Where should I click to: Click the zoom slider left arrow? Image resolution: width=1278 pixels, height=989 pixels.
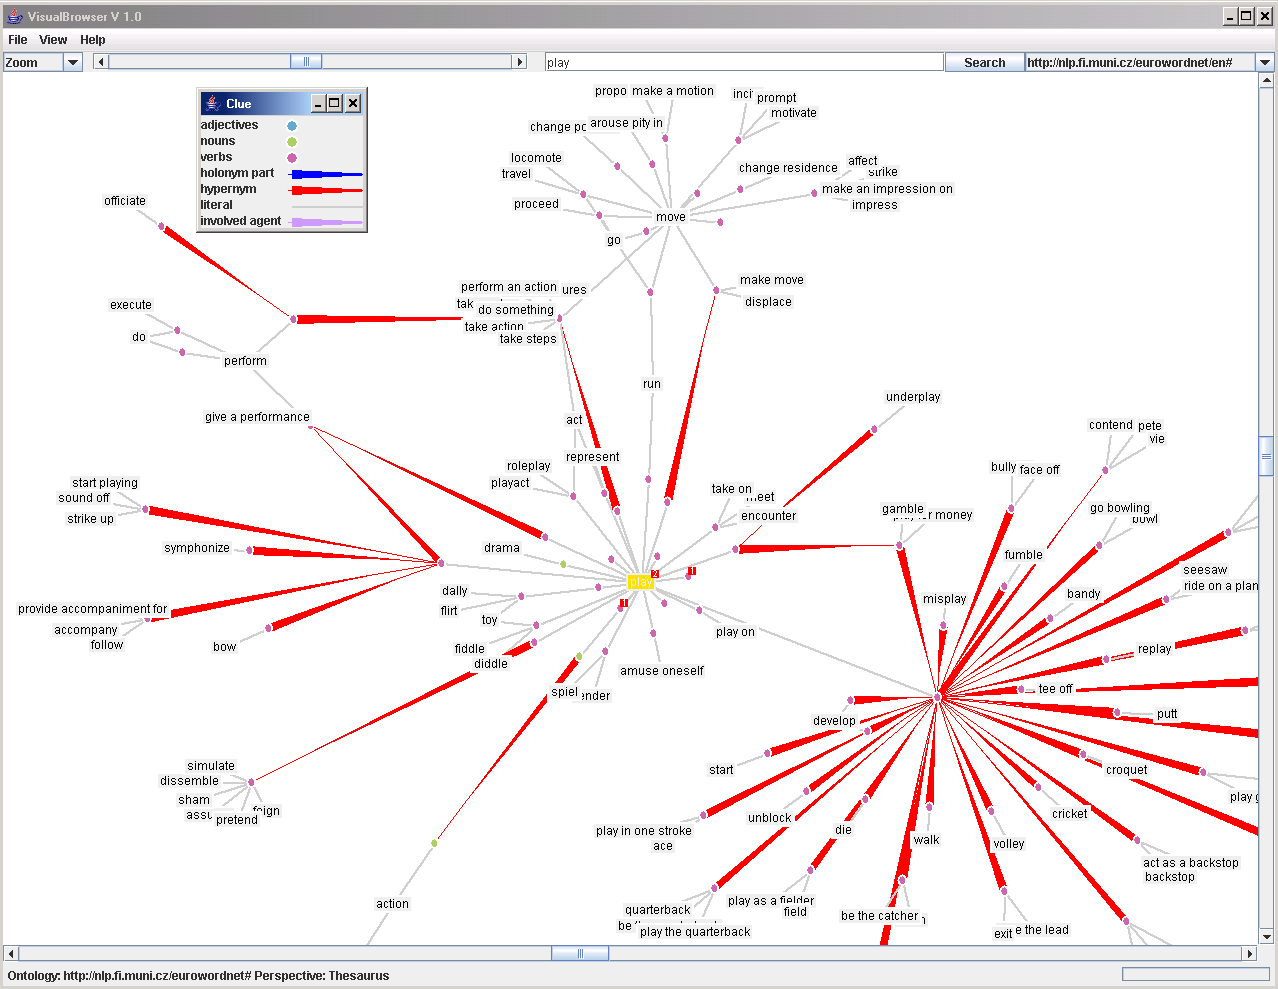coord(100,62)
